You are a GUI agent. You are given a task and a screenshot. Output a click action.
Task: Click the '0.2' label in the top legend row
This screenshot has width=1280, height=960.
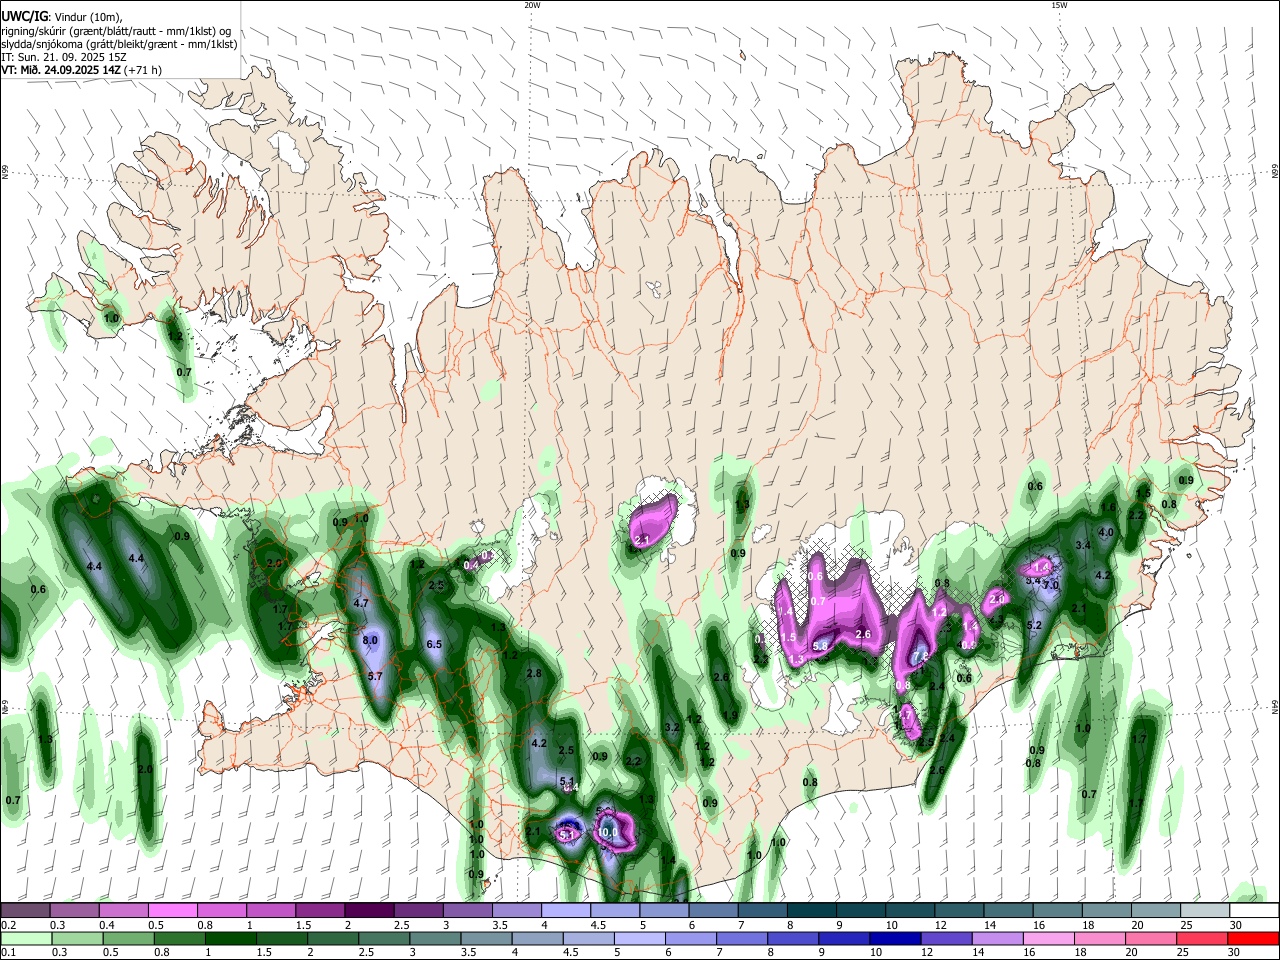[8, 925]
